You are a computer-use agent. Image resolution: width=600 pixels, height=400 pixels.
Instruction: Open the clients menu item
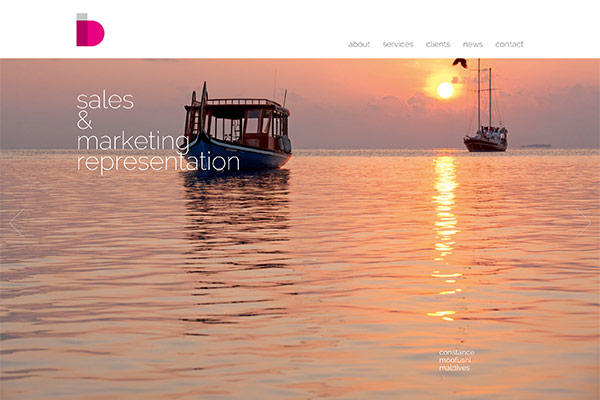438,44
